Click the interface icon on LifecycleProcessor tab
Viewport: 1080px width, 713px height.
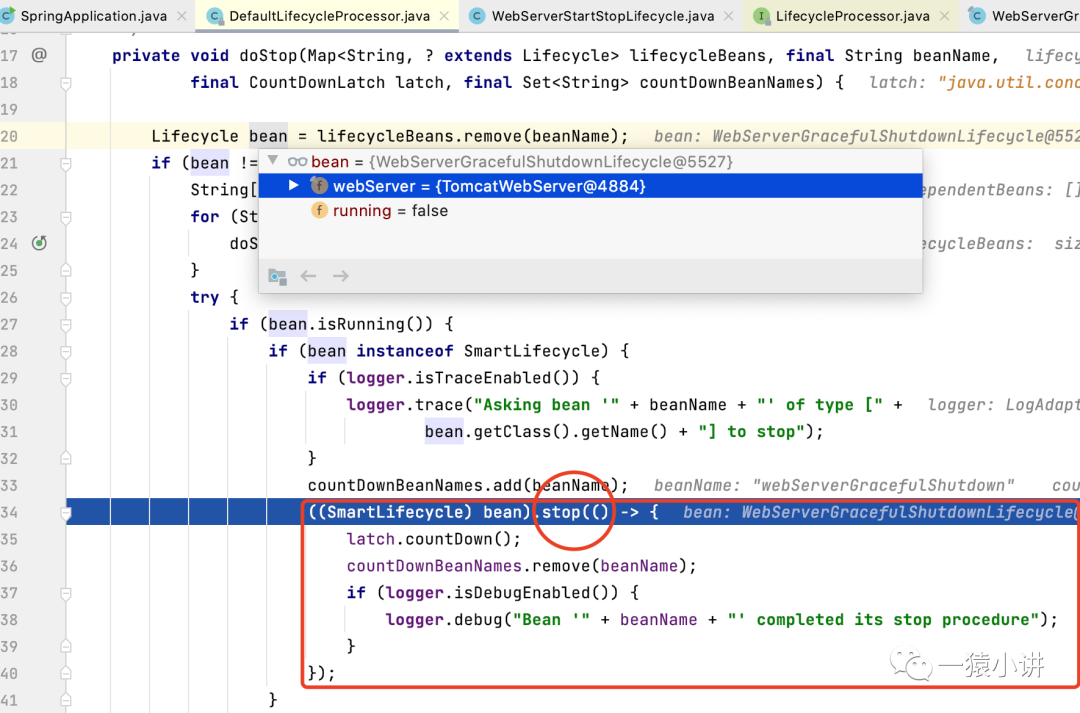(761, 16)
